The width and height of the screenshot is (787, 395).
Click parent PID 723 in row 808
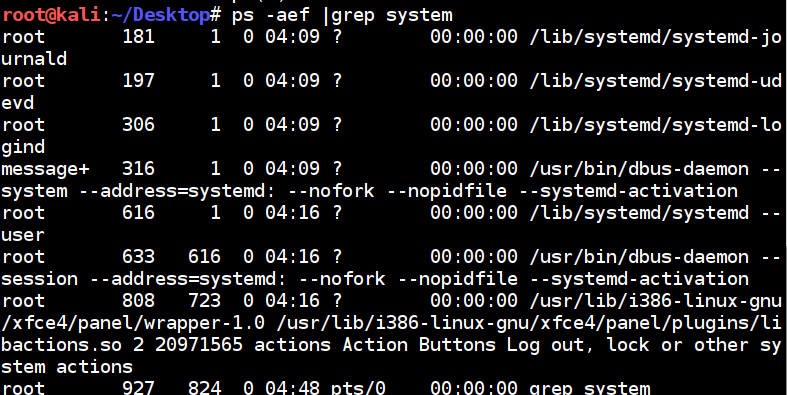204,302
